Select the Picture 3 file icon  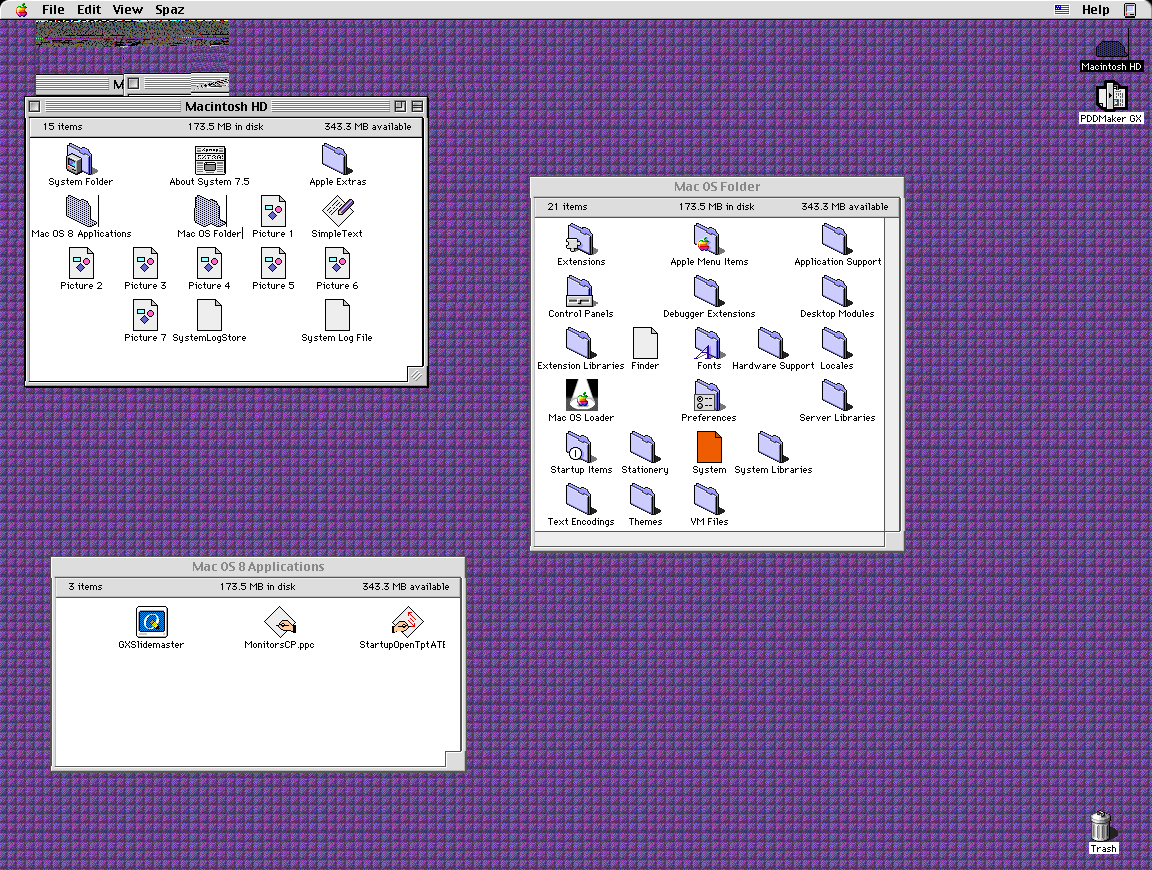(x=145, y=264)
